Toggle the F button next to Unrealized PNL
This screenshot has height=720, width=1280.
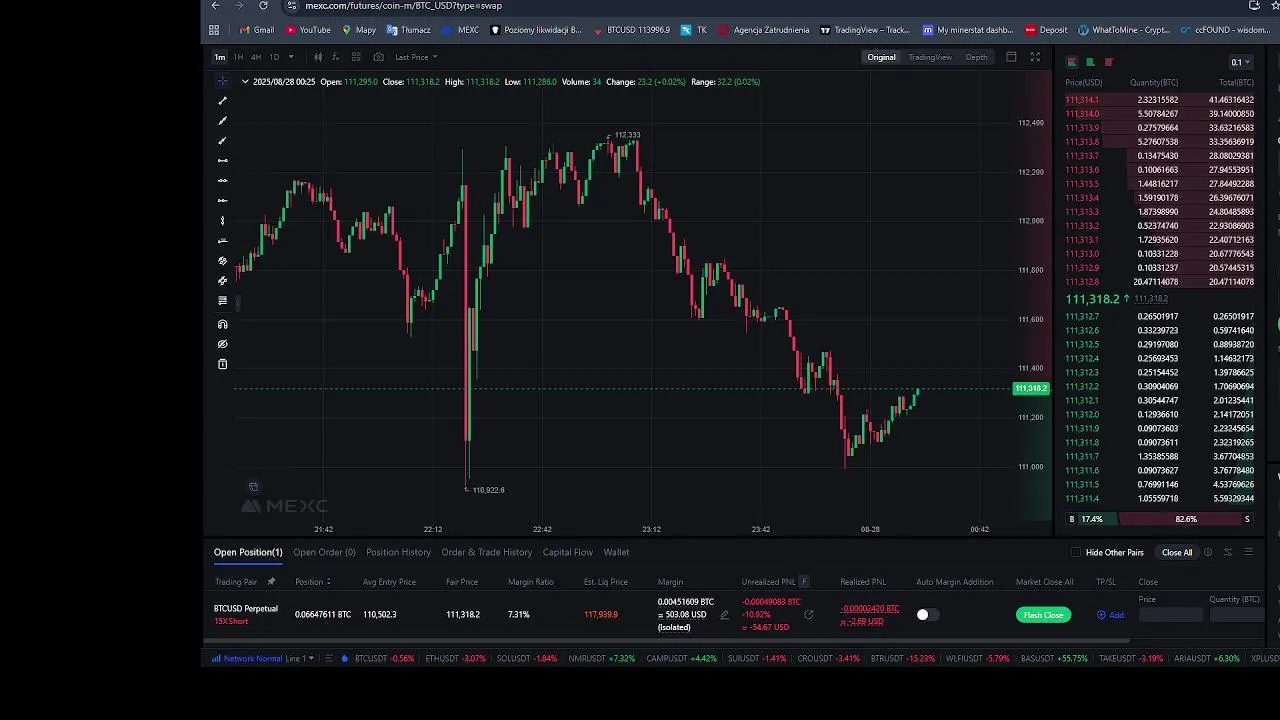pos(803,582)
